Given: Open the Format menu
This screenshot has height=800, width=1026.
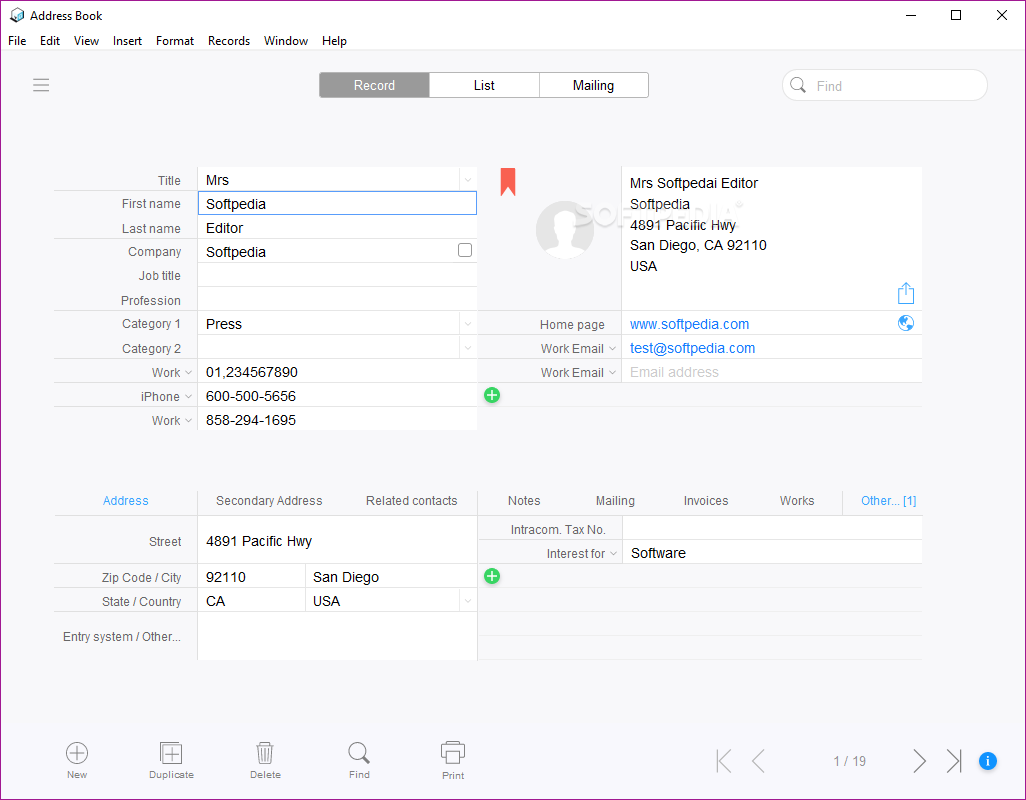Looking at the screenshot, I should (x=175, y=41).
